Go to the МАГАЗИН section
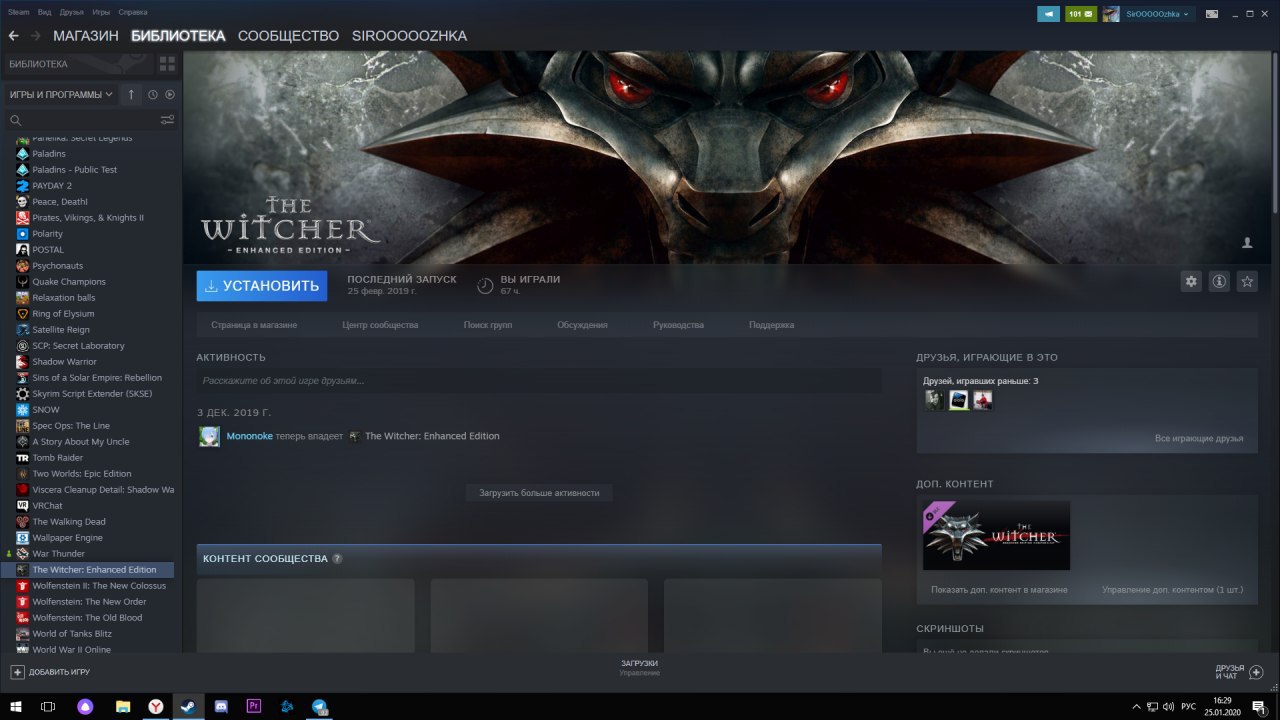 click(x=86, y=36)
